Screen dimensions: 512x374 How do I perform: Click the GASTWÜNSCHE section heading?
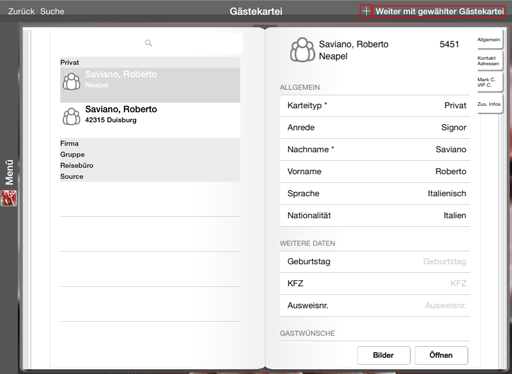tap(307, 333)
